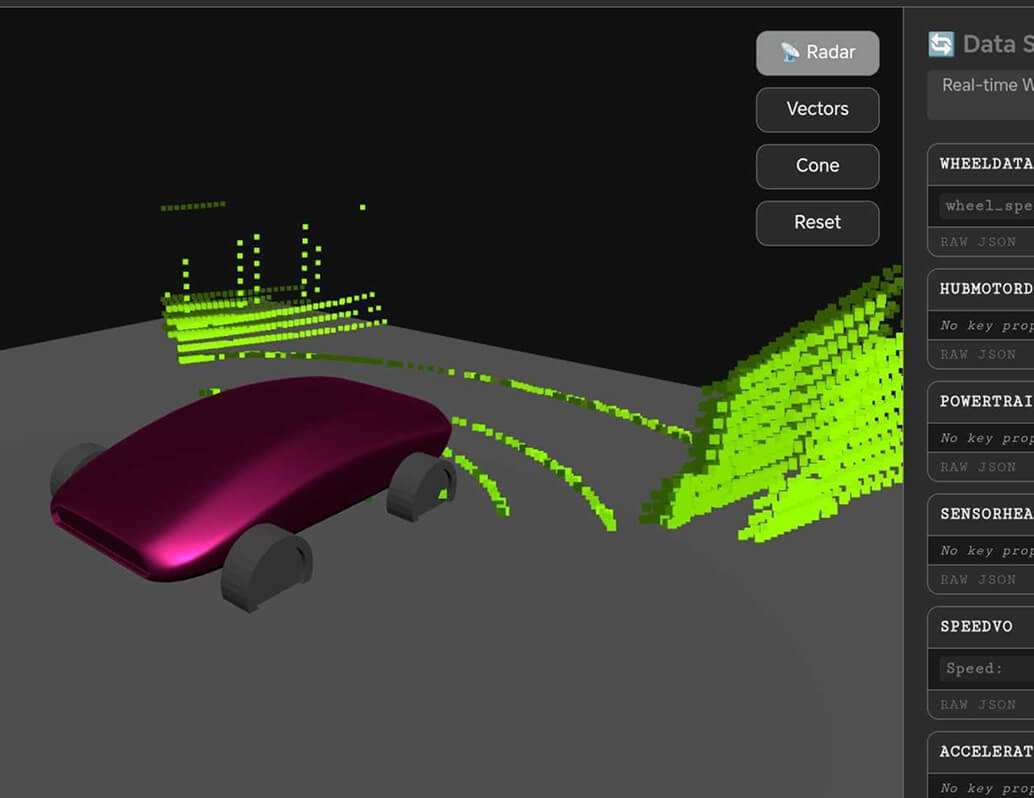This screenshot has height=798, width=1034.
Task: Toggle the Vectors display button
Action: click(x=817, y=109)
